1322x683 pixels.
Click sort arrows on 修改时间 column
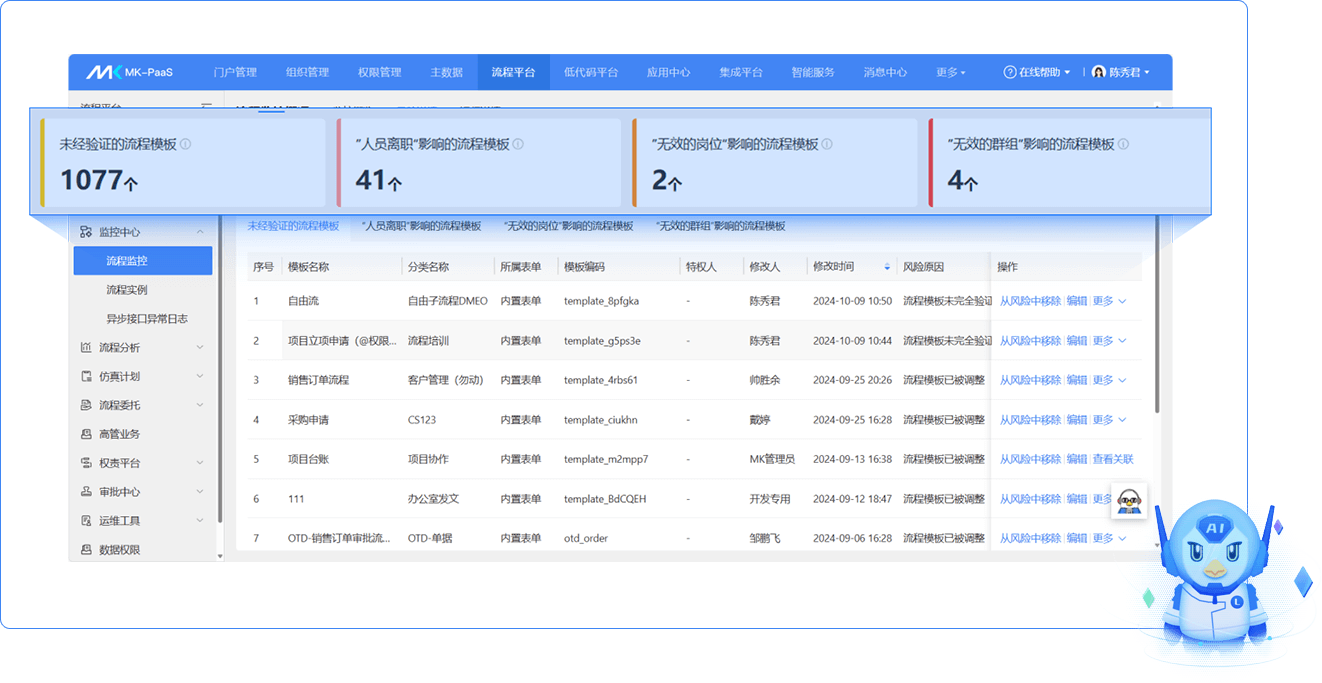click(x=887, y=267)
